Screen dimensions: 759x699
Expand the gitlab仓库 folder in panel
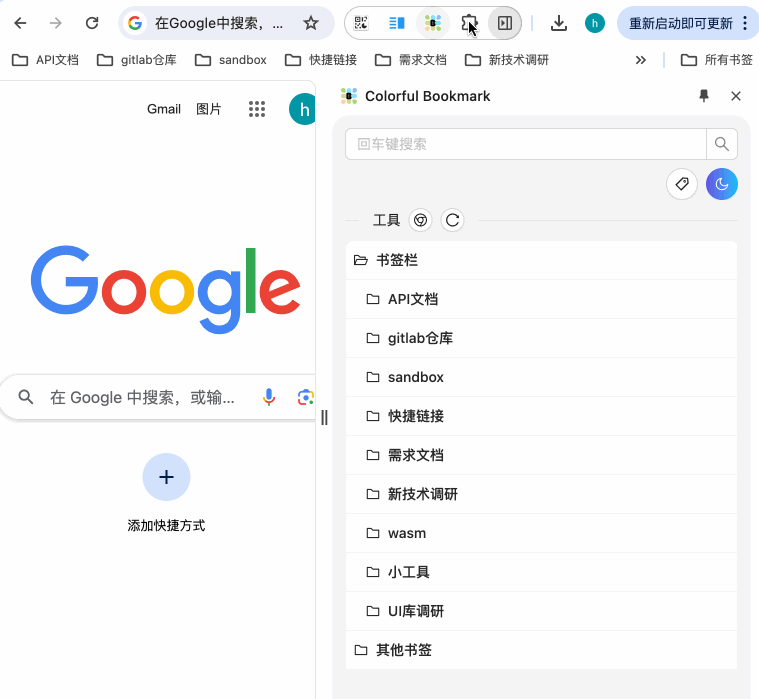click(x=541, y=338)
